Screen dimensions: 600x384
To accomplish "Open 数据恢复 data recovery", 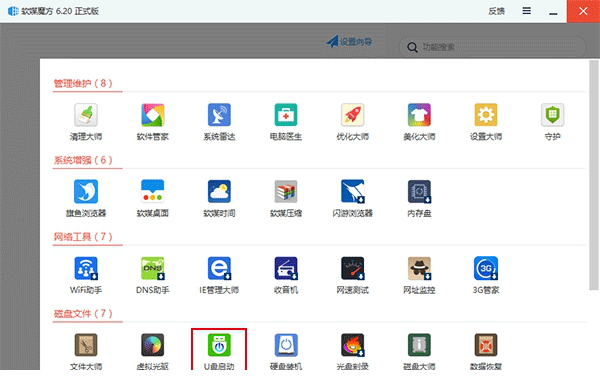I will 486,351.
